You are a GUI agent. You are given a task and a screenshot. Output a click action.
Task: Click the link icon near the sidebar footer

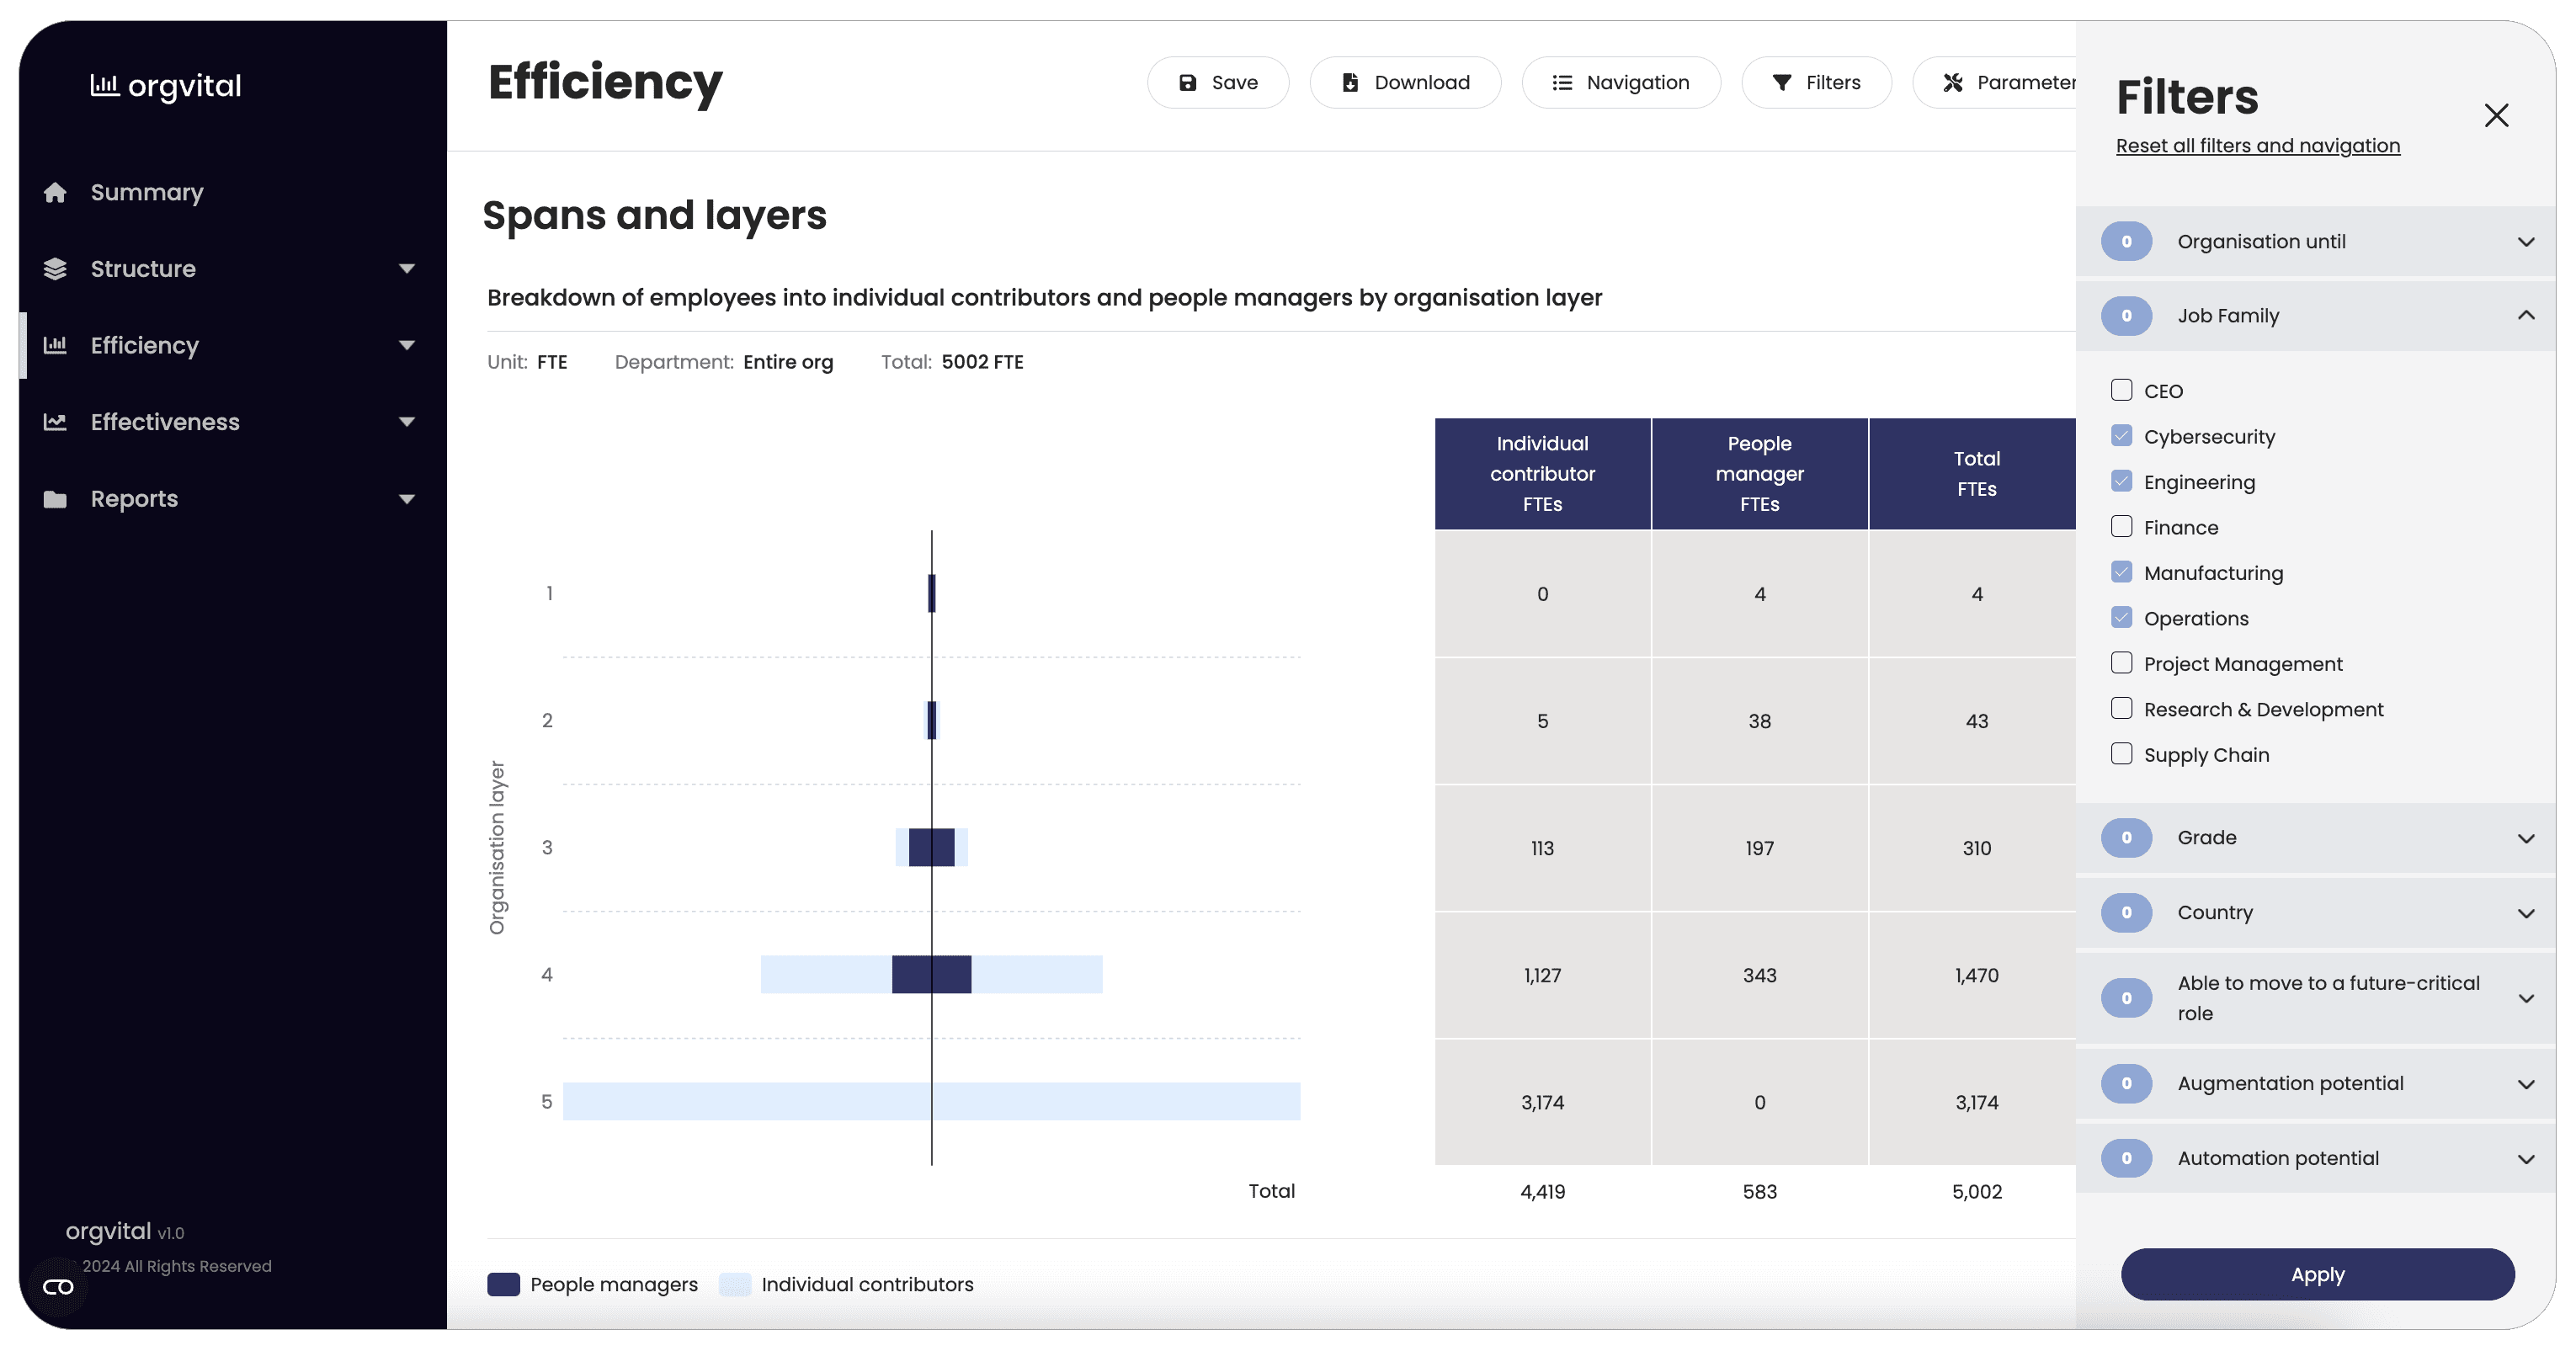click(58, 1287)
